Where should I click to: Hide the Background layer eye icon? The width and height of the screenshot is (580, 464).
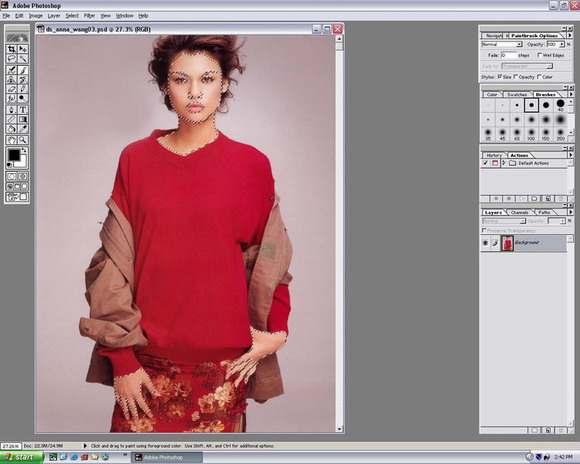pos(485,243)
